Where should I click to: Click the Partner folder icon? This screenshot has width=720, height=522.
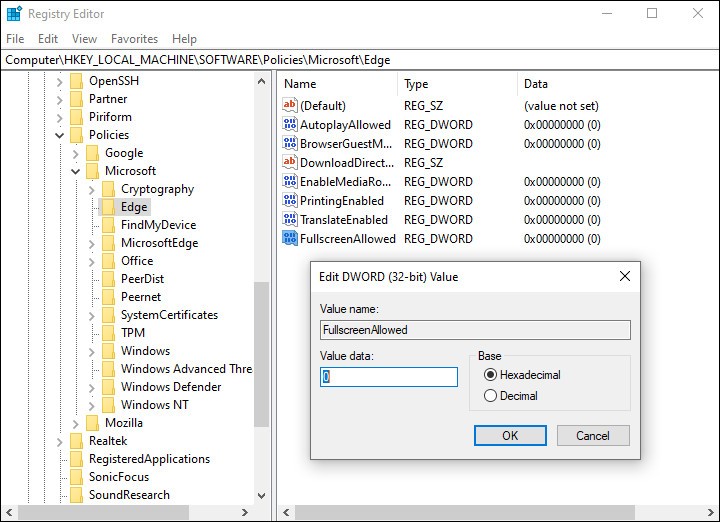(x=76, y=99)
